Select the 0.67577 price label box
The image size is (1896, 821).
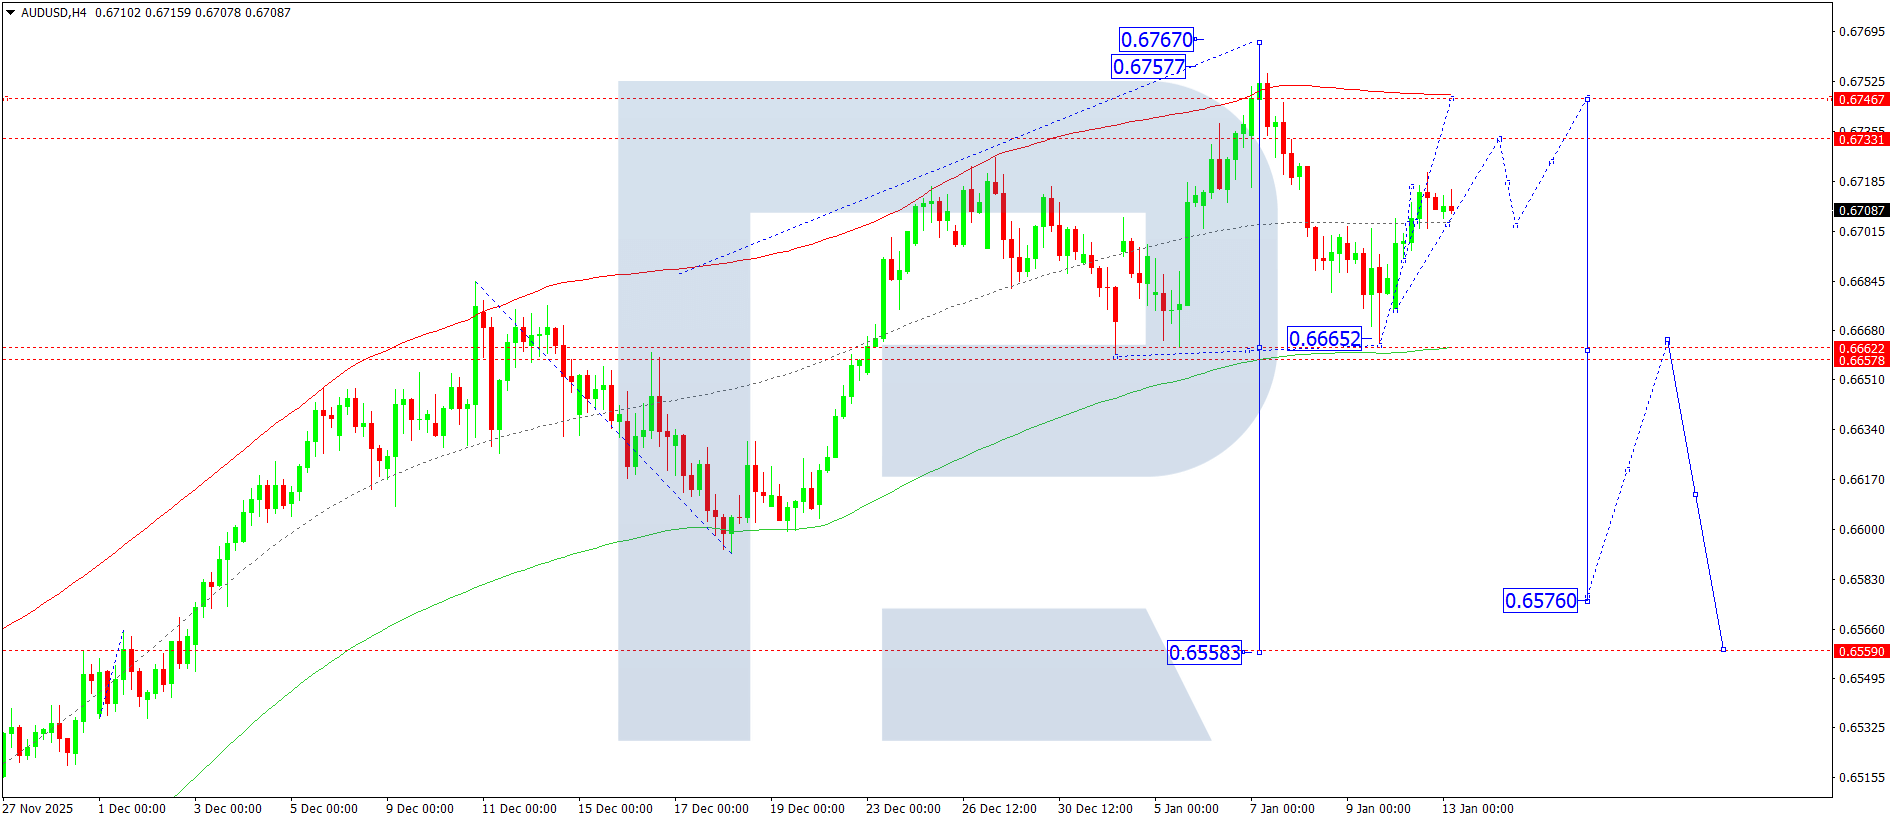pyautogui.click(x=1148, y=67)
